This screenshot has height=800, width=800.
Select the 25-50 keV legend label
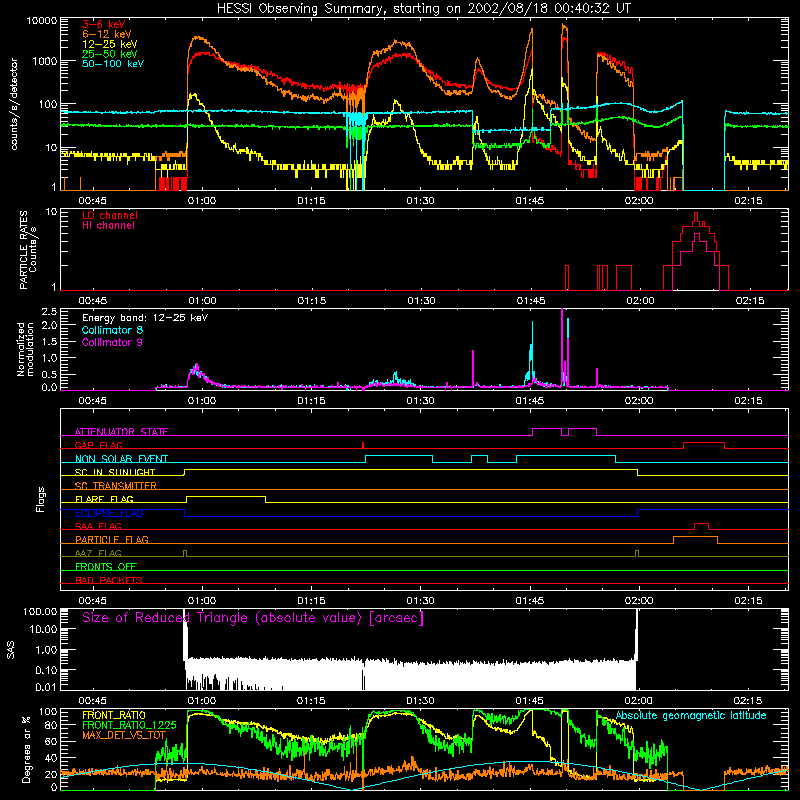tap(110, 54)
